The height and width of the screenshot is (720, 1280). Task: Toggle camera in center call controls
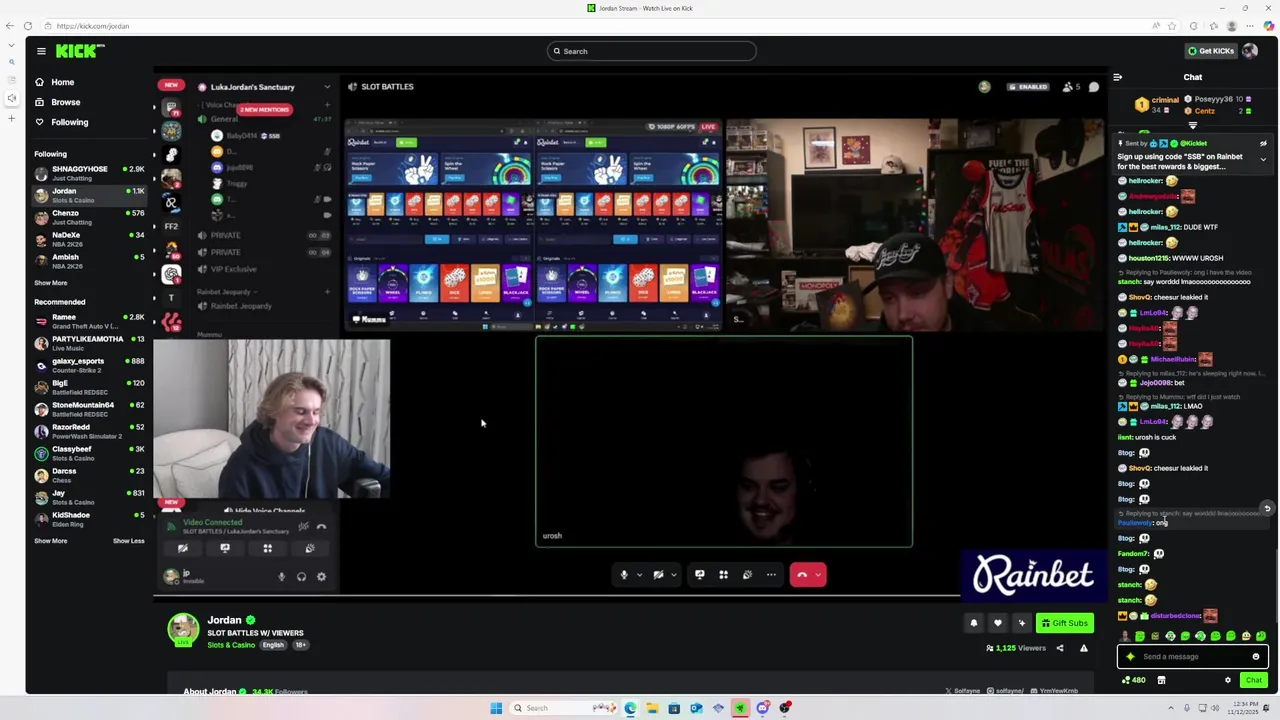point(658,574)
